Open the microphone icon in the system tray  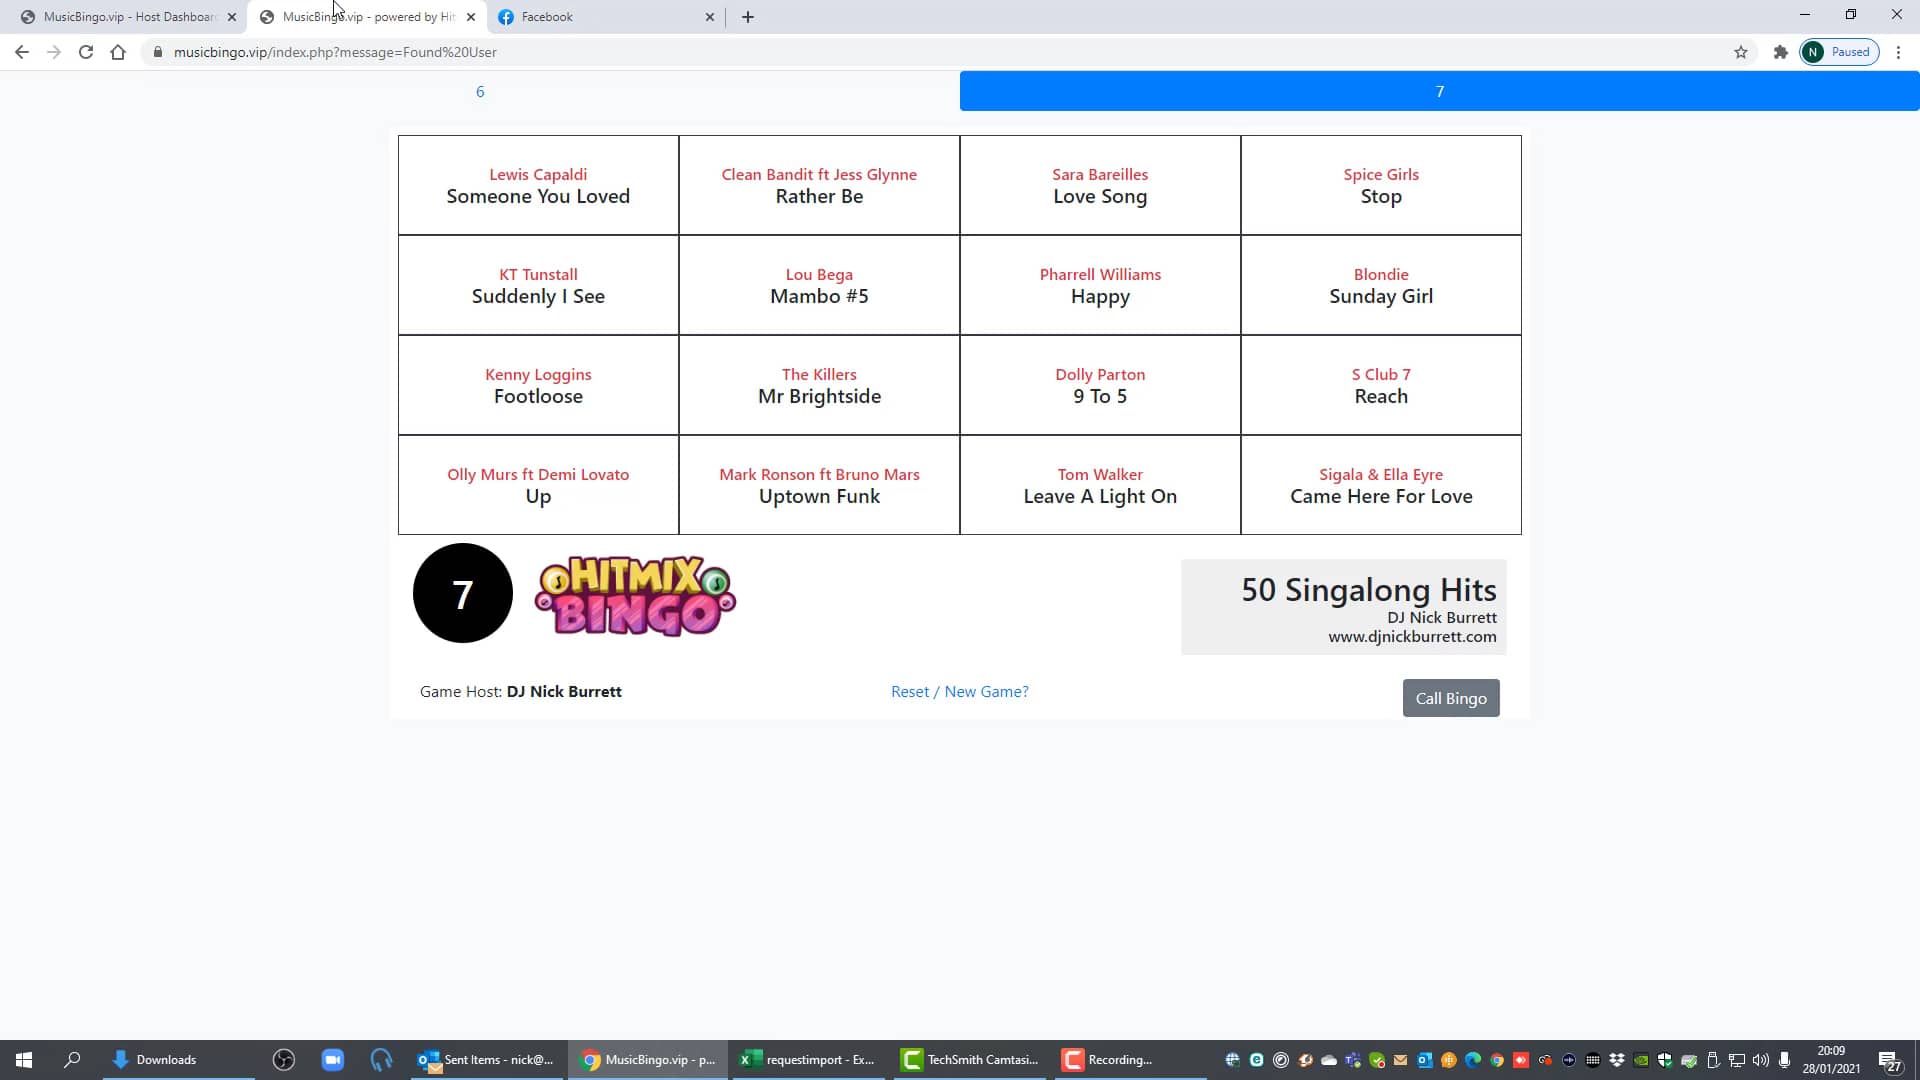(x=1786, y=1059)
